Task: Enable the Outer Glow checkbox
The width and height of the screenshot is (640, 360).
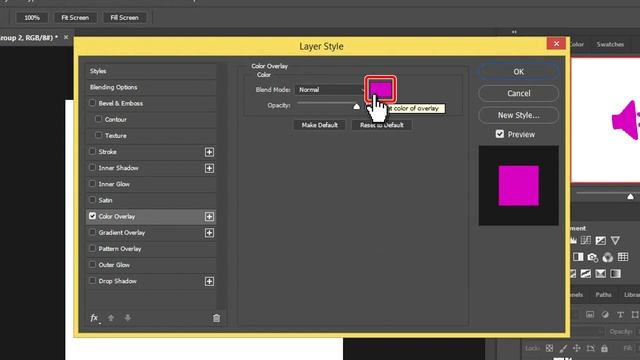Action: click(92, 264)
